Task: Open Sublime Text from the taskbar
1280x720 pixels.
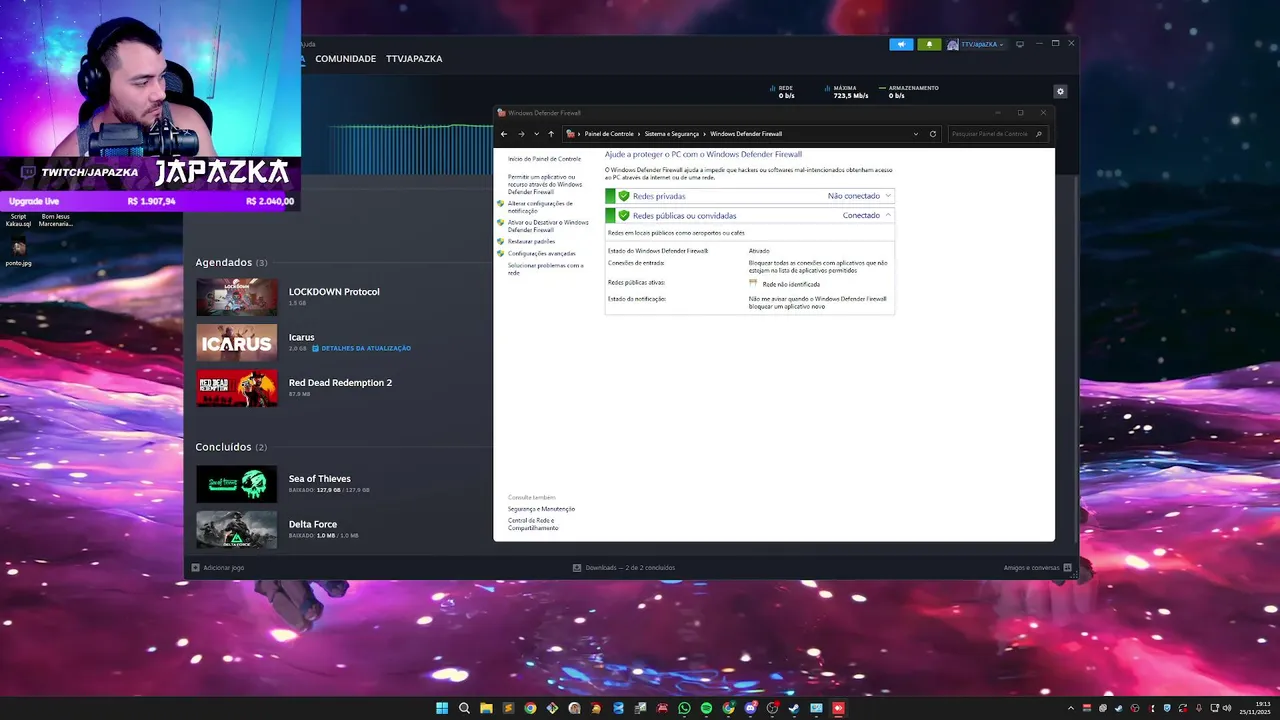Action: coord(508,708)
